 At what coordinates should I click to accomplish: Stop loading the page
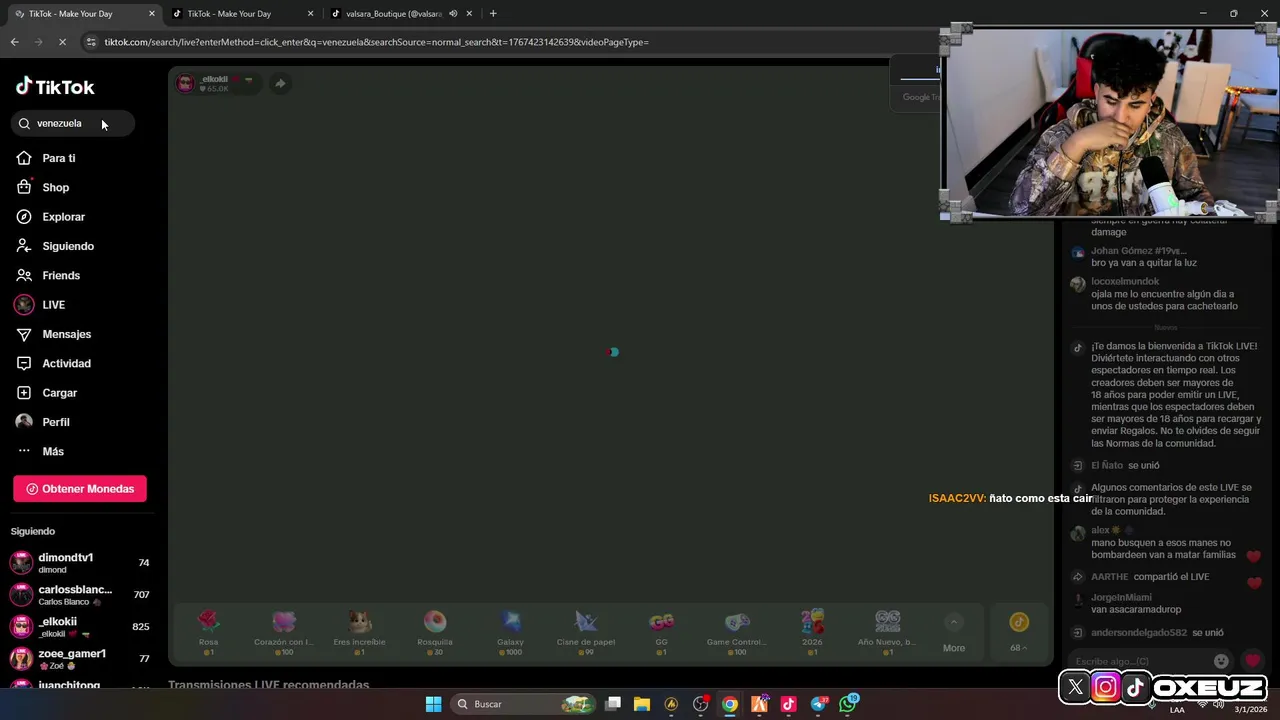coord(62,42)
